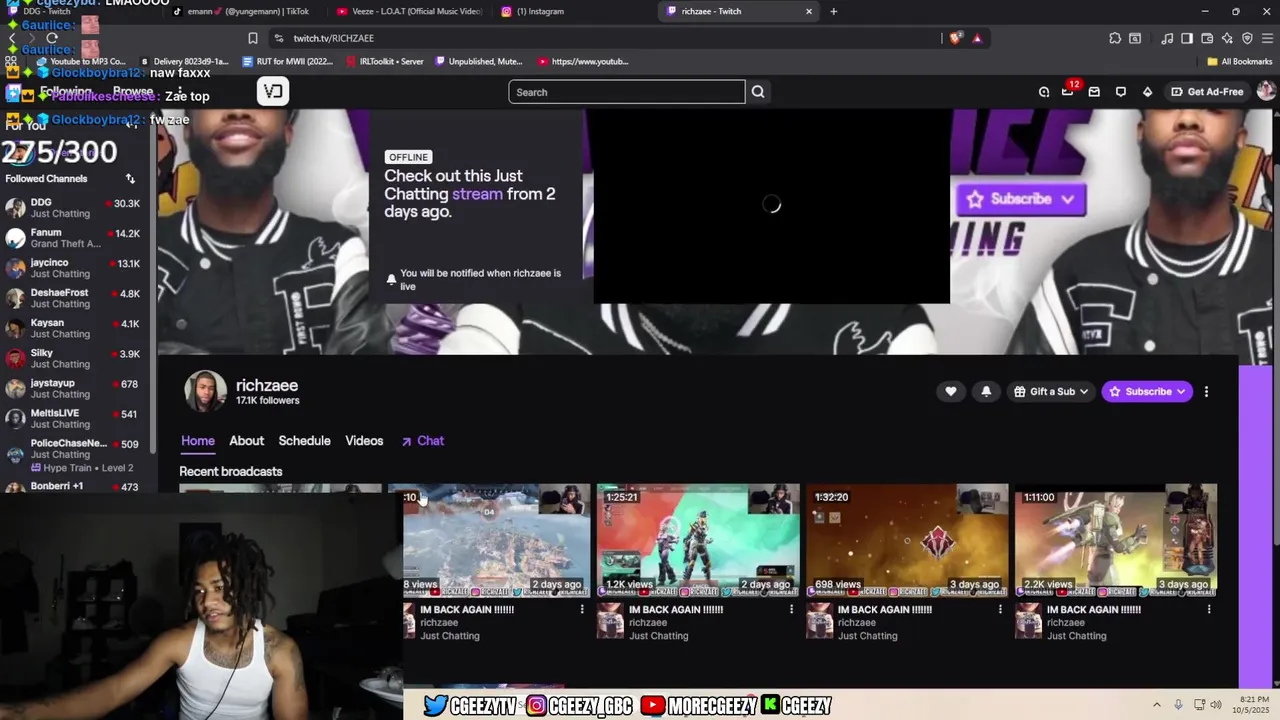1280x720 pixels.
Task: Click richzaee's channel profile picture
Action: [x=205, y=392]
